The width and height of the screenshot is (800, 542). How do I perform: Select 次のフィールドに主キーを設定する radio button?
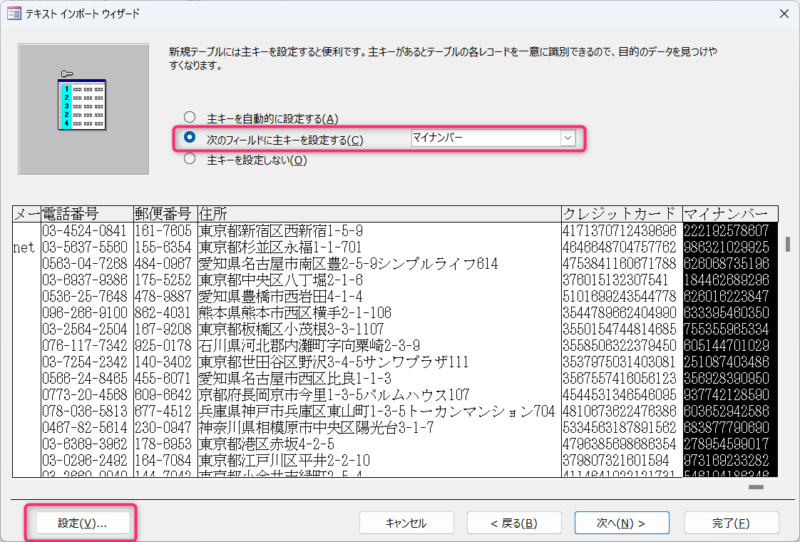coord(190,138)
